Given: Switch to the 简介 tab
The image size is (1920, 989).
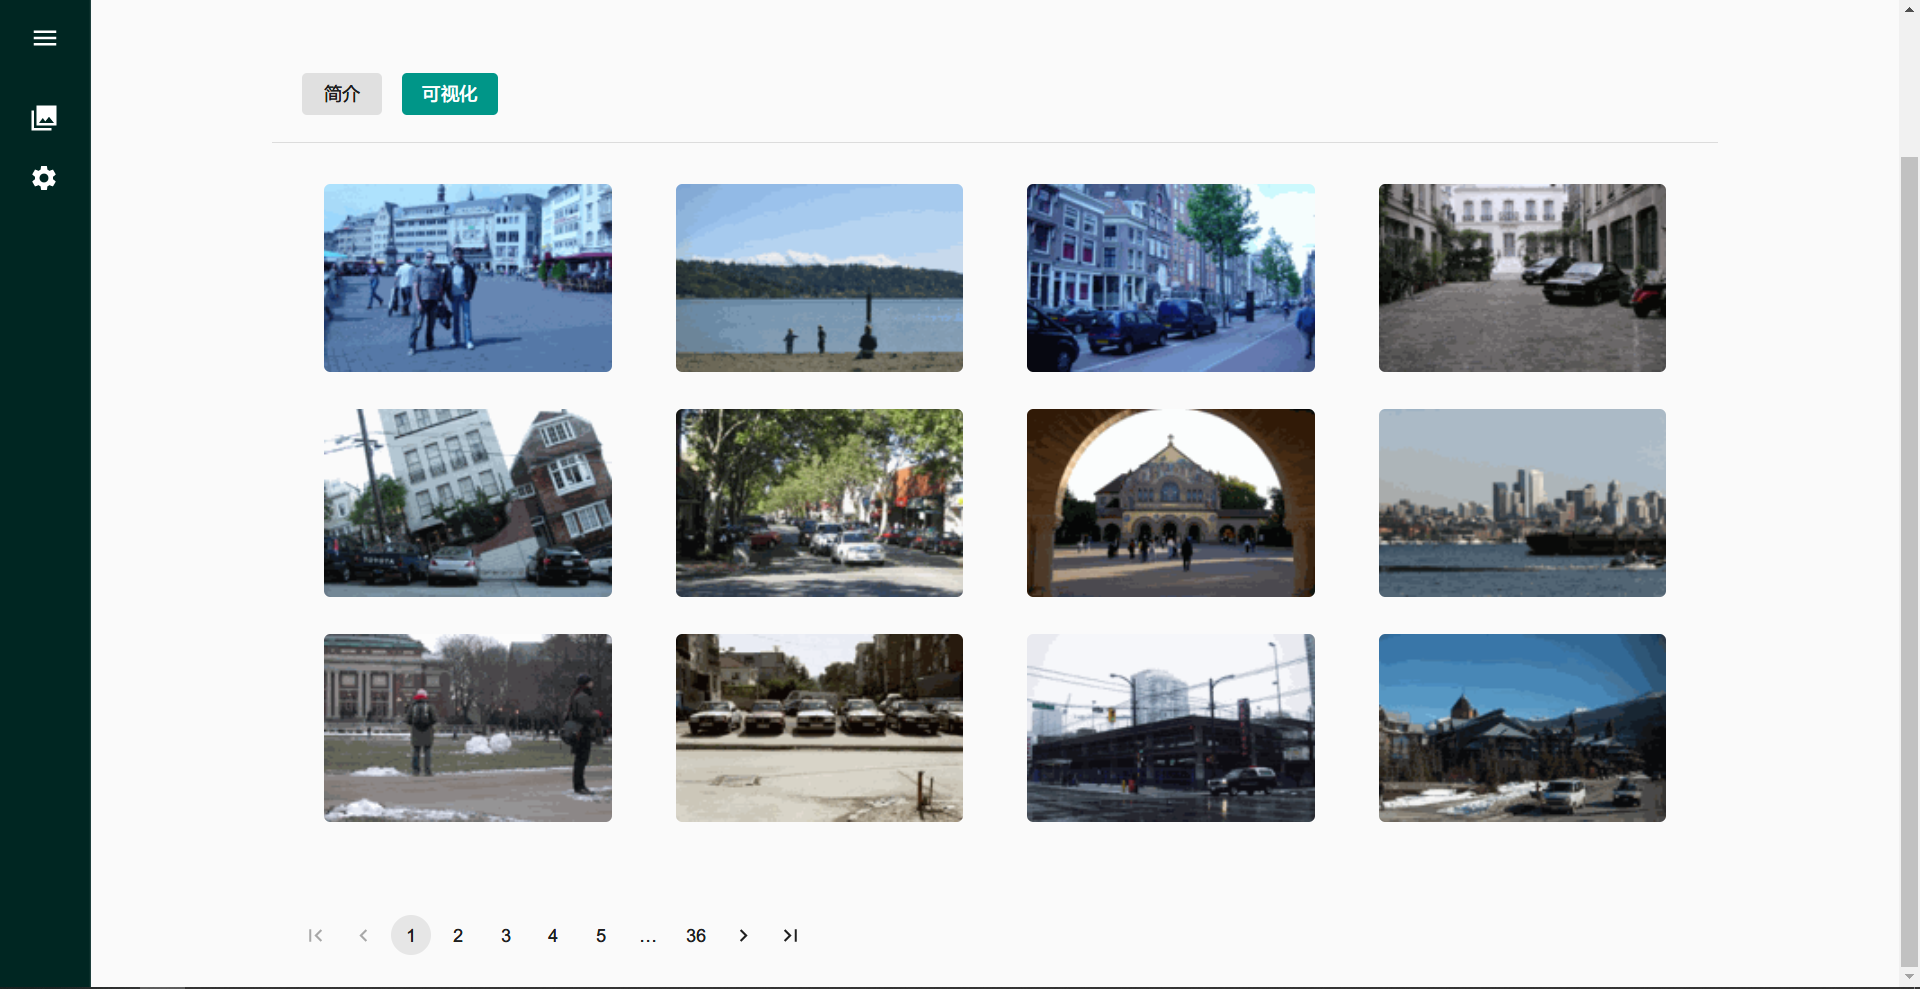Looking at the screenshot, I should point(342,94).
